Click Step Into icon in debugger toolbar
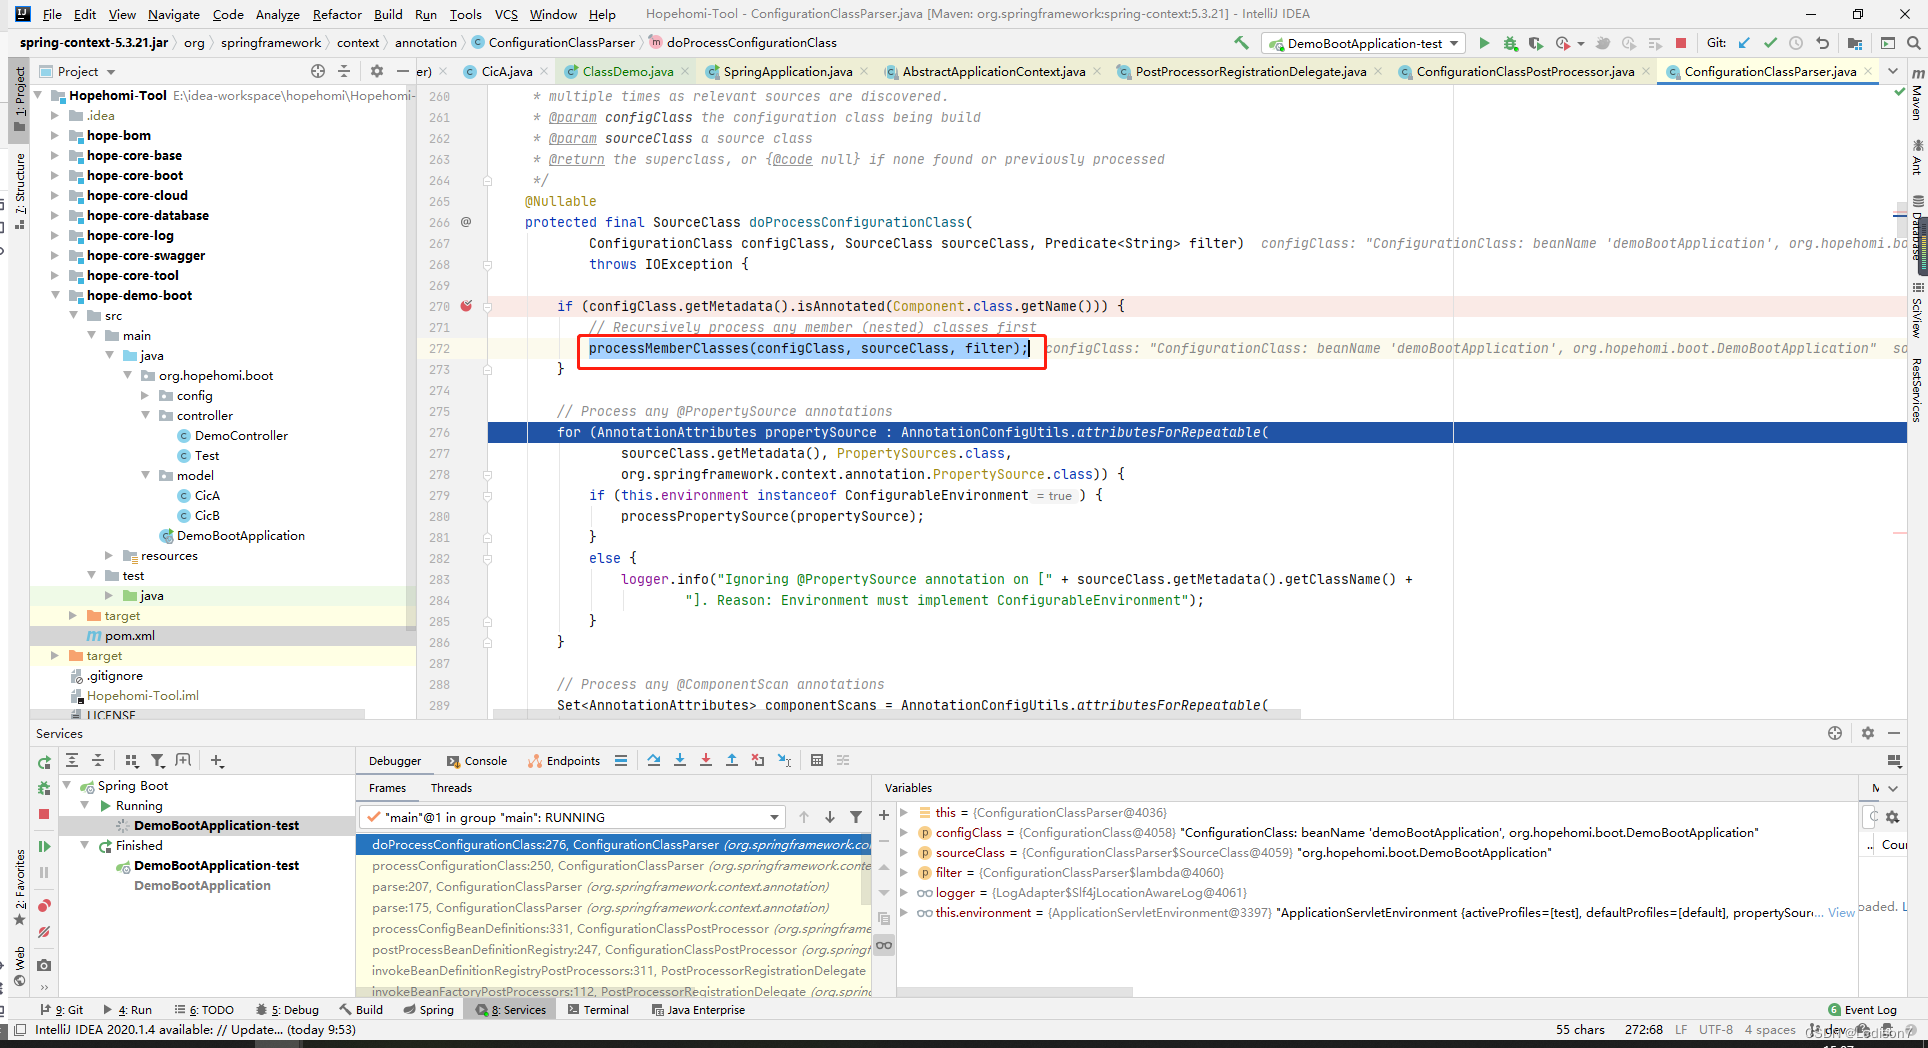Viewport: 1928px width, 1048px height. pos(680,760)
